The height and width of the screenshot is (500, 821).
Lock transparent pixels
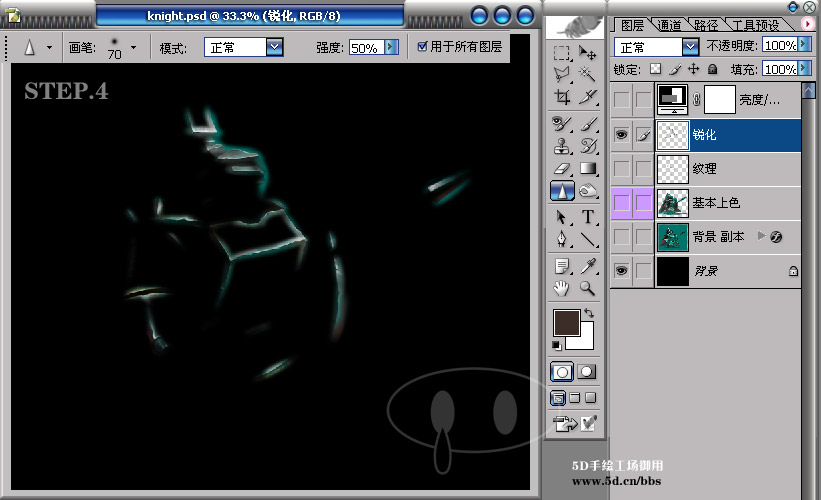coord(655,69)
